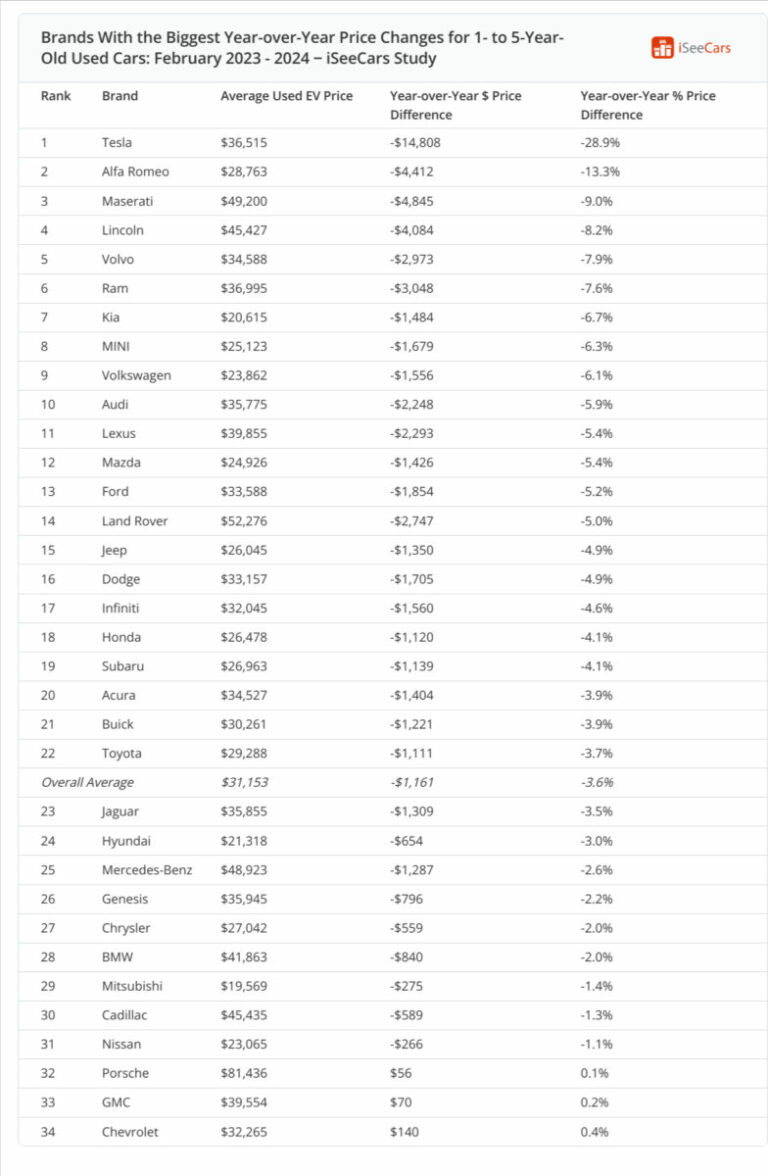The width and height of the screenshot is (768, 1176).
Task: Click the Mercedes-Benz brand cell
Action: point(147,870)
